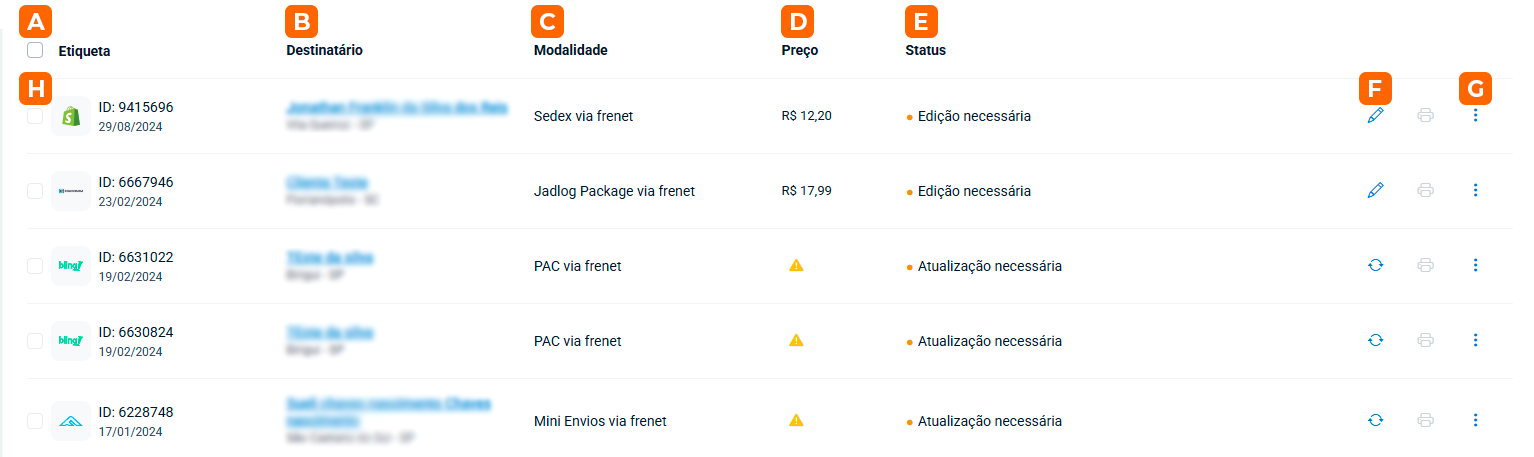Image resolution: width=1534 pixels, height=457 pixels.
Task: Click the Shopify store icon for ID 9415696
Action: 71,116
